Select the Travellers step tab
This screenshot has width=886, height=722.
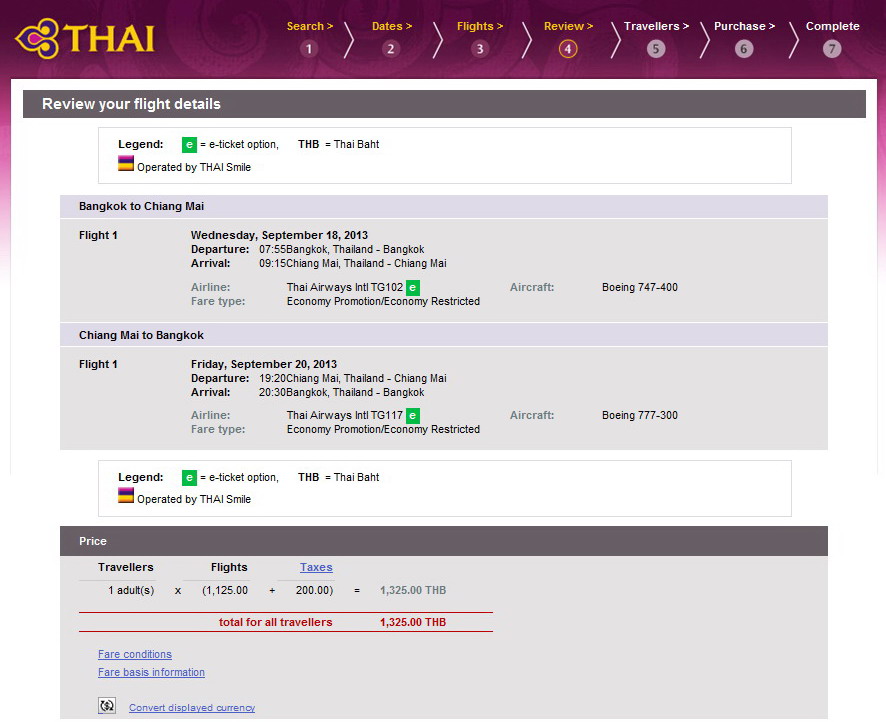tap(657, 26)
